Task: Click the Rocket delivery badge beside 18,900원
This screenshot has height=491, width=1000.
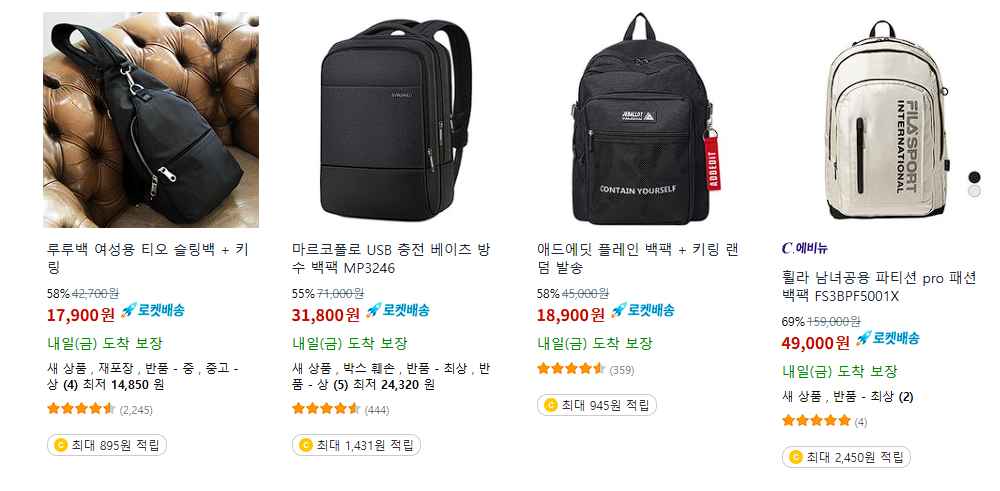Action: [x=642, y=311]
